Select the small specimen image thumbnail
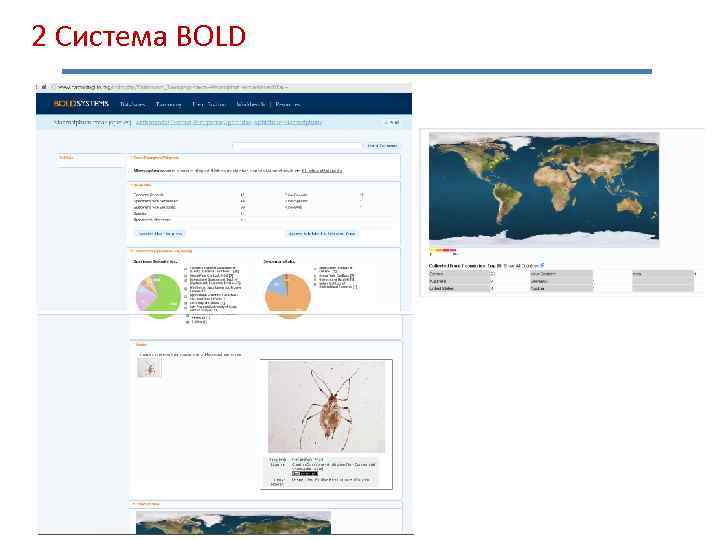 pos(150,368)
